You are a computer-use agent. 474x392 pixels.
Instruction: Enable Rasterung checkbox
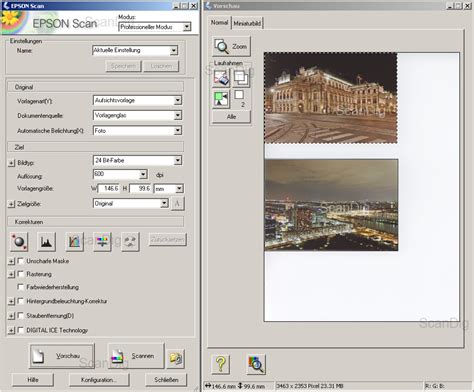(x=21, y=274)
